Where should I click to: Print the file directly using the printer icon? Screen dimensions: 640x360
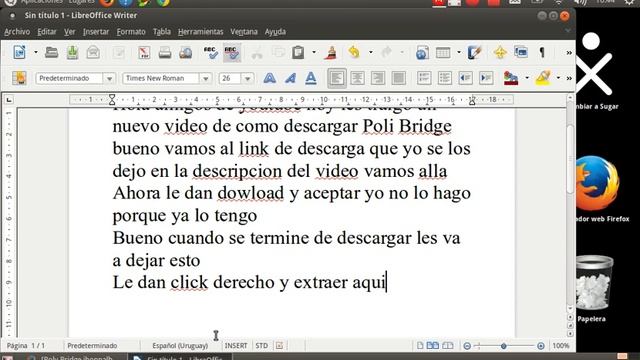coord(165,52)
